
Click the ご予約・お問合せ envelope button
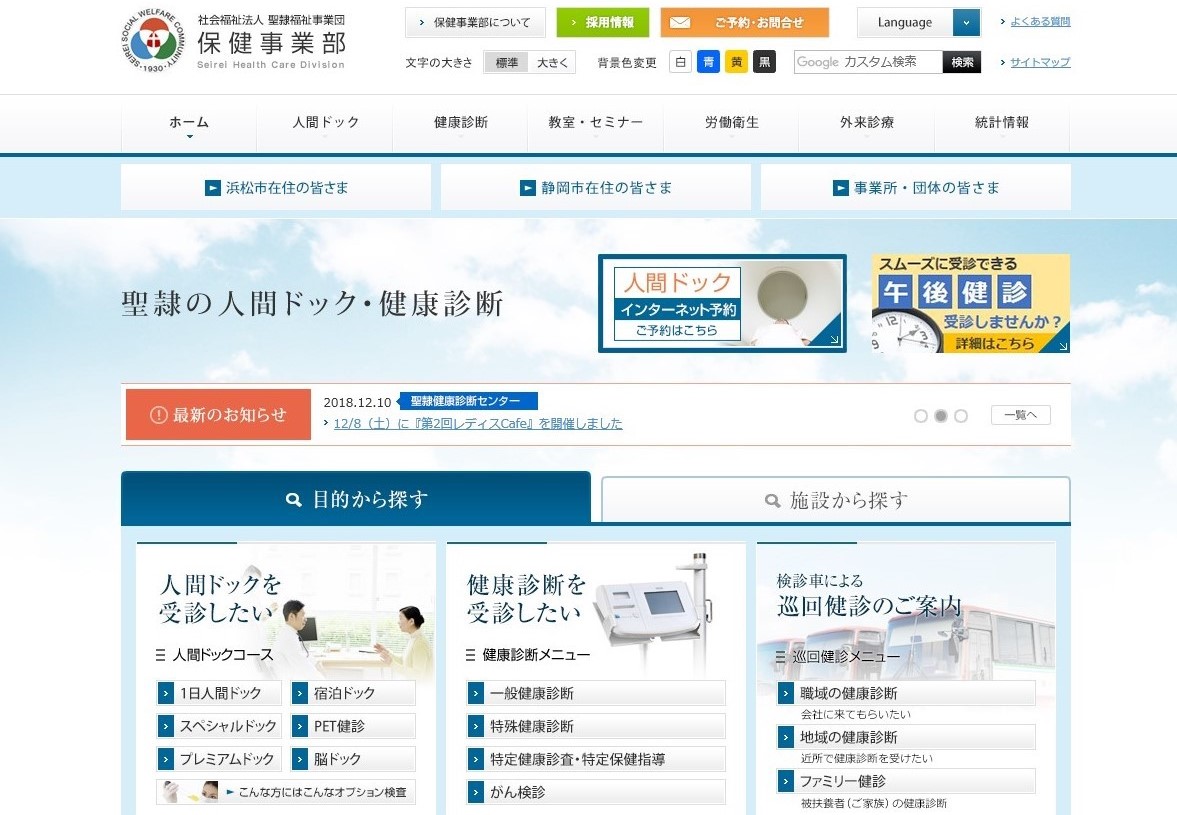[x=745, y=23]
